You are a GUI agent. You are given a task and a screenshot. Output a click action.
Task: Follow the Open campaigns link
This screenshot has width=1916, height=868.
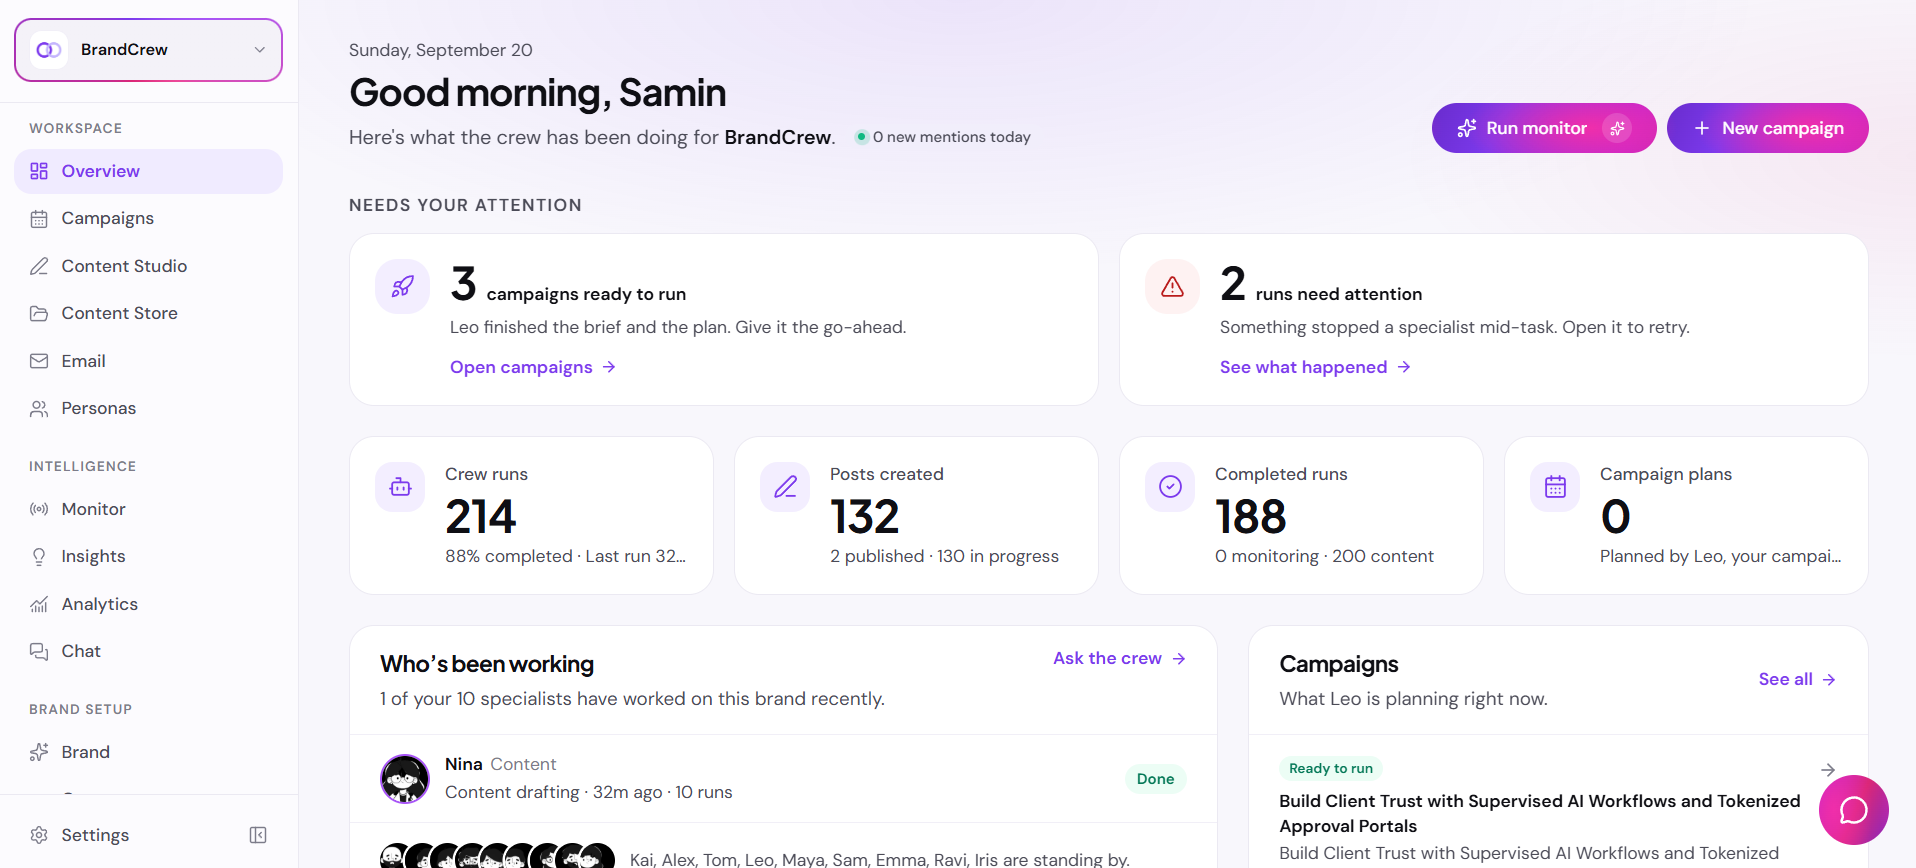(533, 367)
